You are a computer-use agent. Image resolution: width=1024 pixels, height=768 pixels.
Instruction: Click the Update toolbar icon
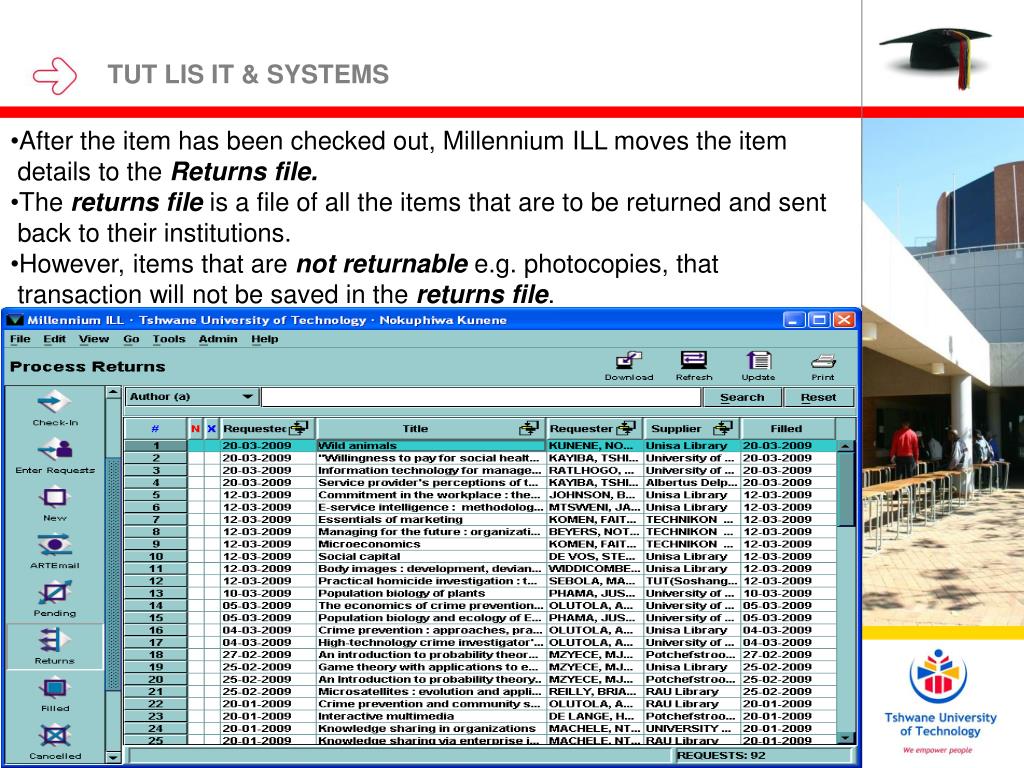coord(758,366)
